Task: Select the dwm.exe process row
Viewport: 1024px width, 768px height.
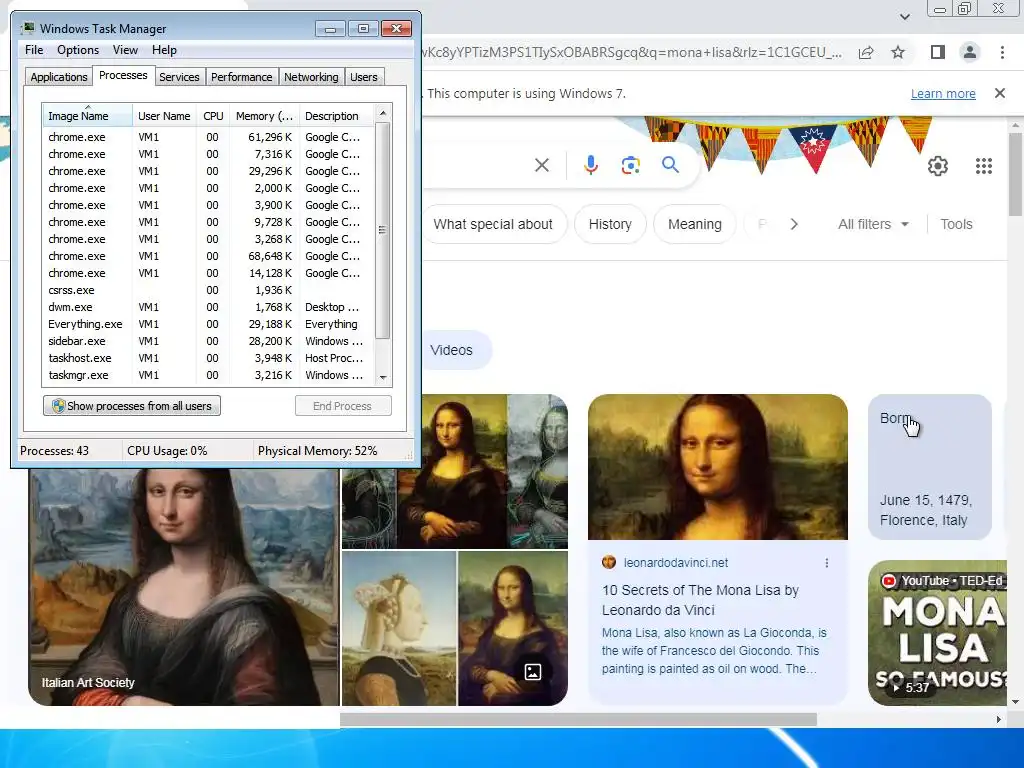Action: [208, 307]
